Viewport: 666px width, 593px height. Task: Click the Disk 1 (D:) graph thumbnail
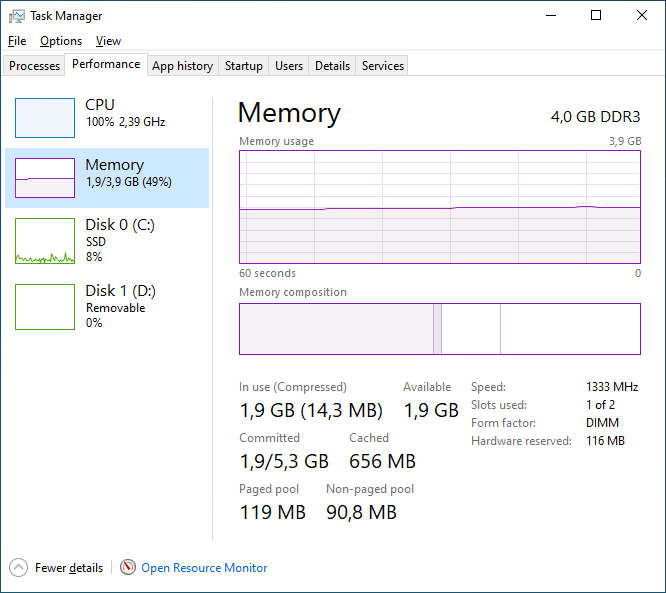pos(45,307)
